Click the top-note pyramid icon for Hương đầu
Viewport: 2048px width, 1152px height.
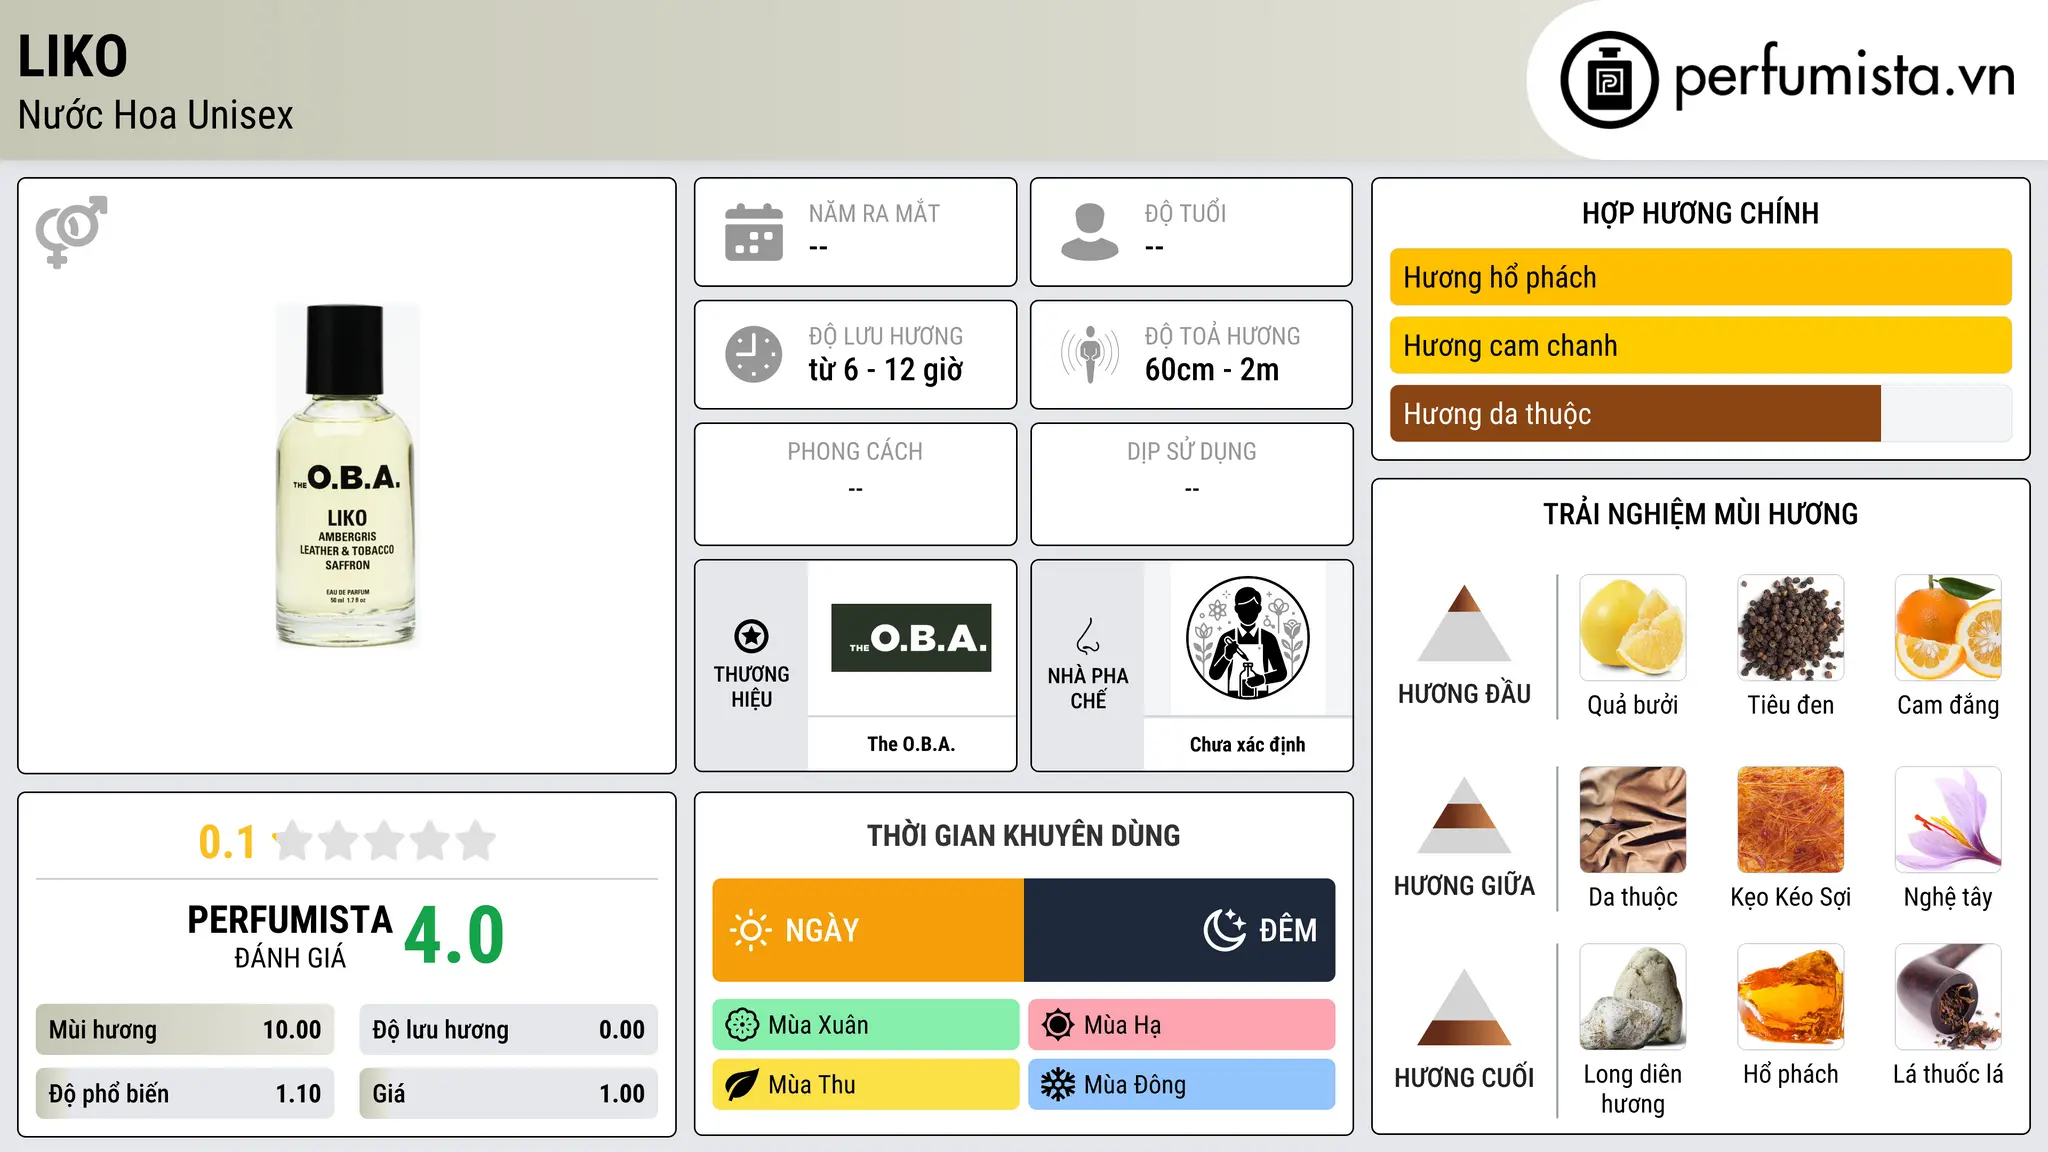(1464, 623)
